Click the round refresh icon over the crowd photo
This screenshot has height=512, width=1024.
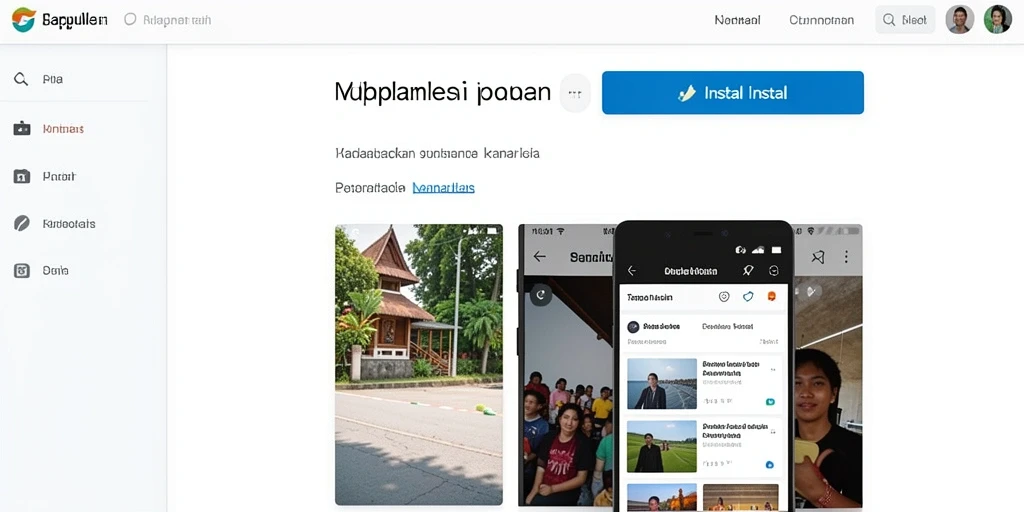pos(541,295)
